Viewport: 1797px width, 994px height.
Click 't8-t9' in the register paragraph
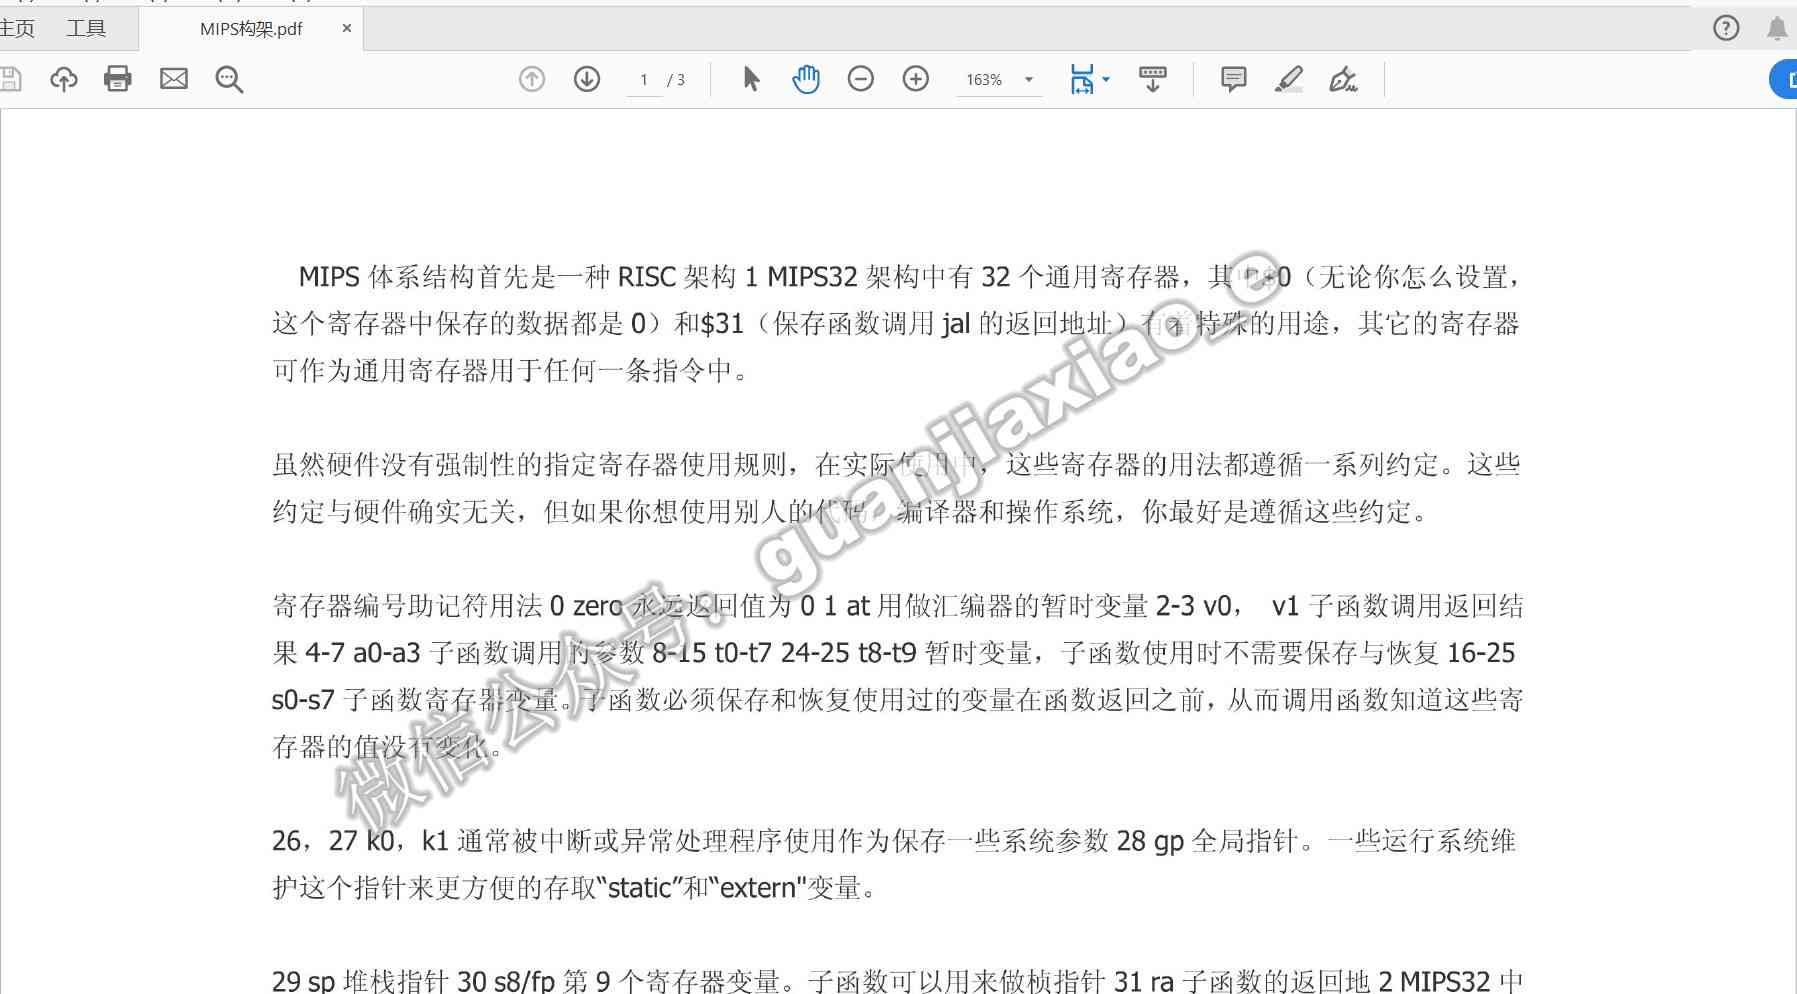887,653
